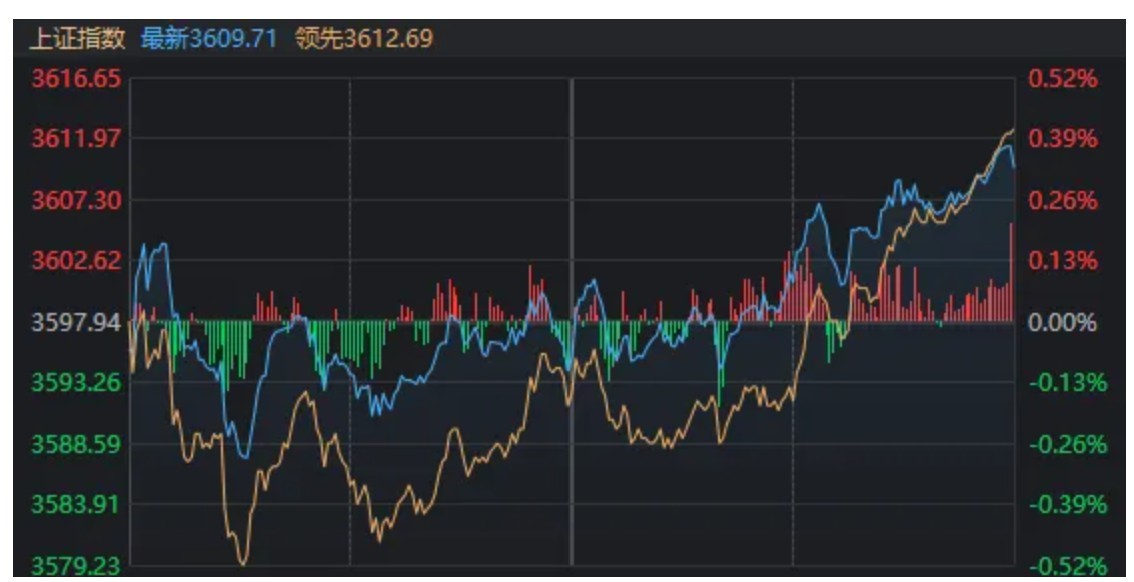1134x582 pixels.
Task: Select the 3597.94 baseline price label
Action: point(76,322)
